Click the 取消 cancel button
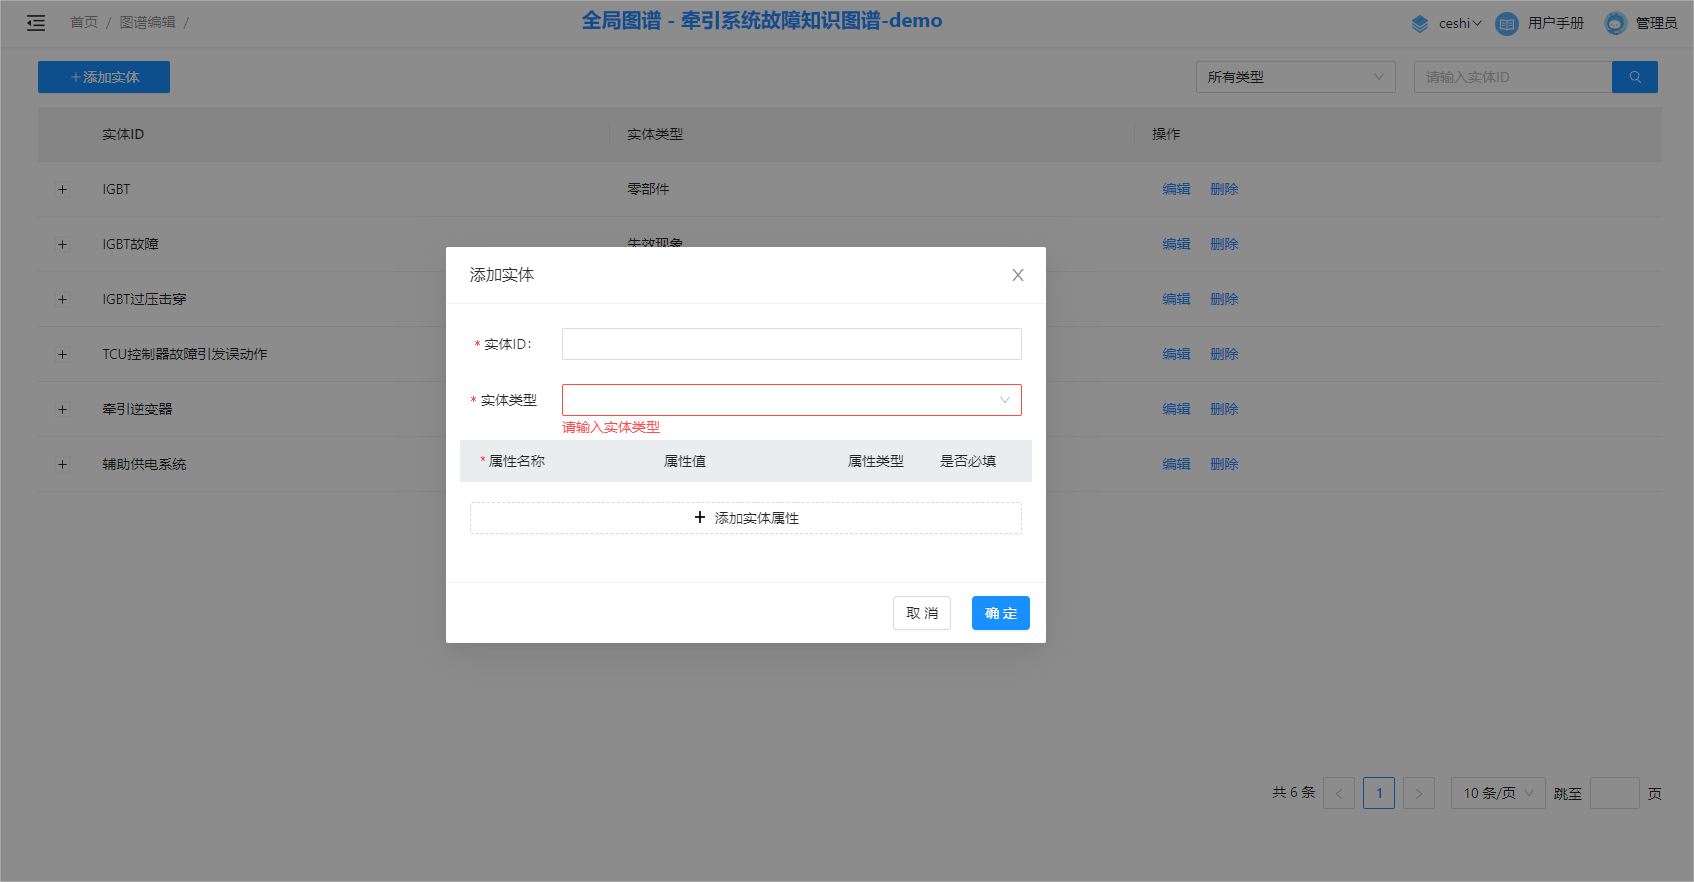 (x=921, y=613)
